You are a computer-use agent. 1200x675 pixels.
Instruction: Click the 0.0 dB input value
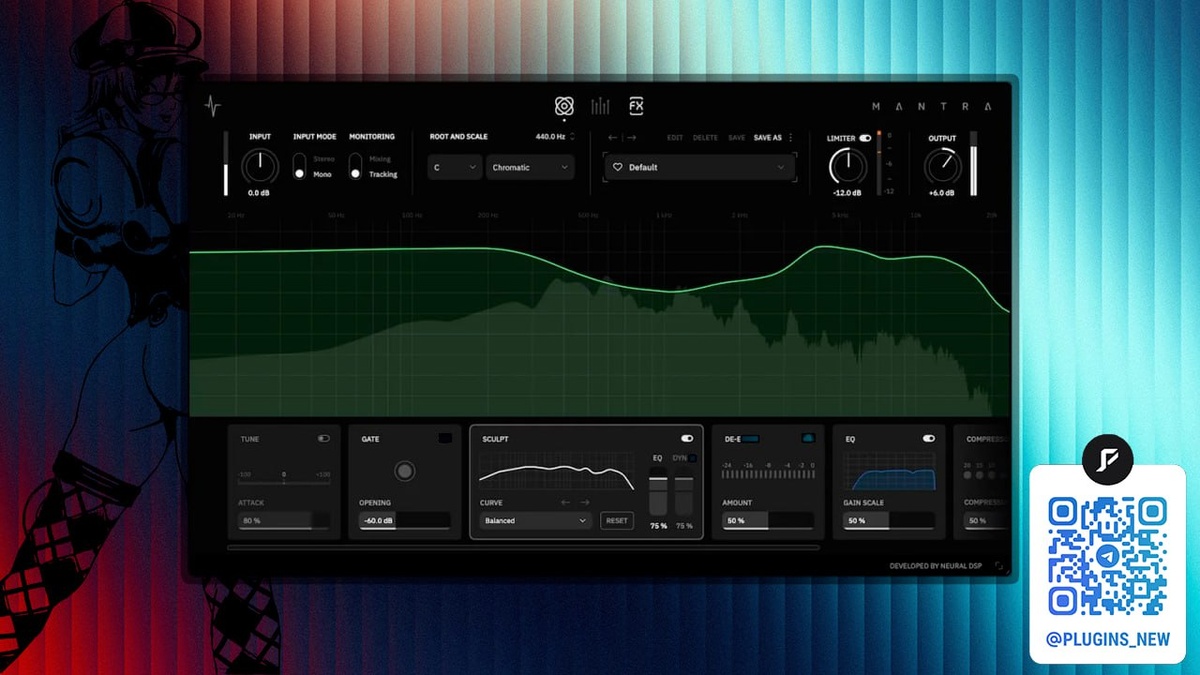point(259,193)
